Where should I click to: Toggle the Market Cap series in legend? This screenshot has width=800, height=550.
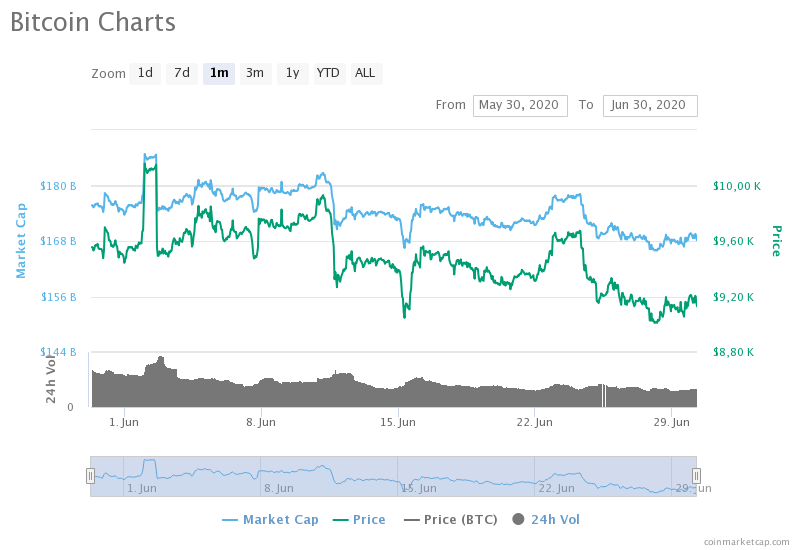coord(270,520)
